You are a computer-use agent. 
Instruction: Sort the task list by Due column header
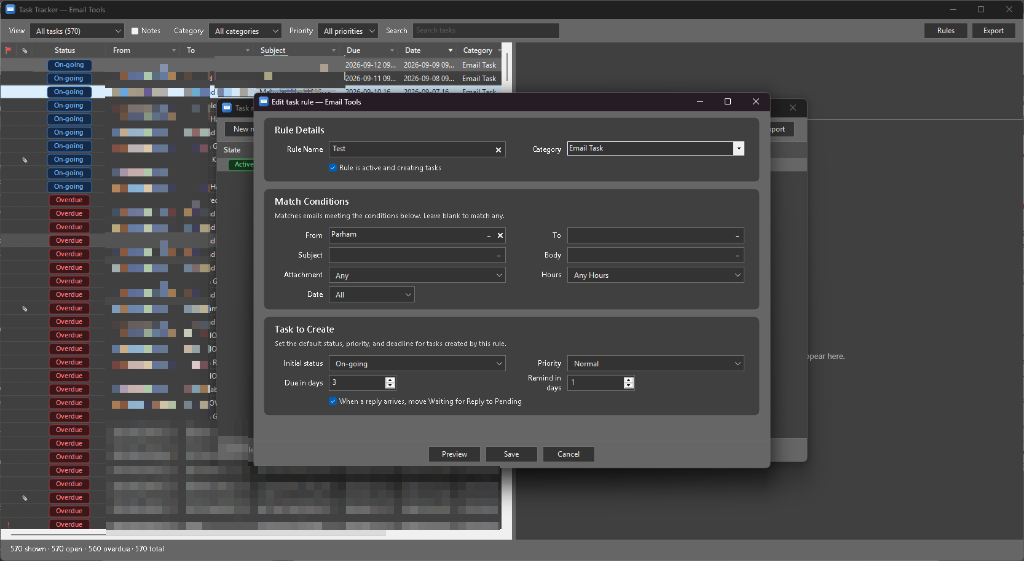353,50
